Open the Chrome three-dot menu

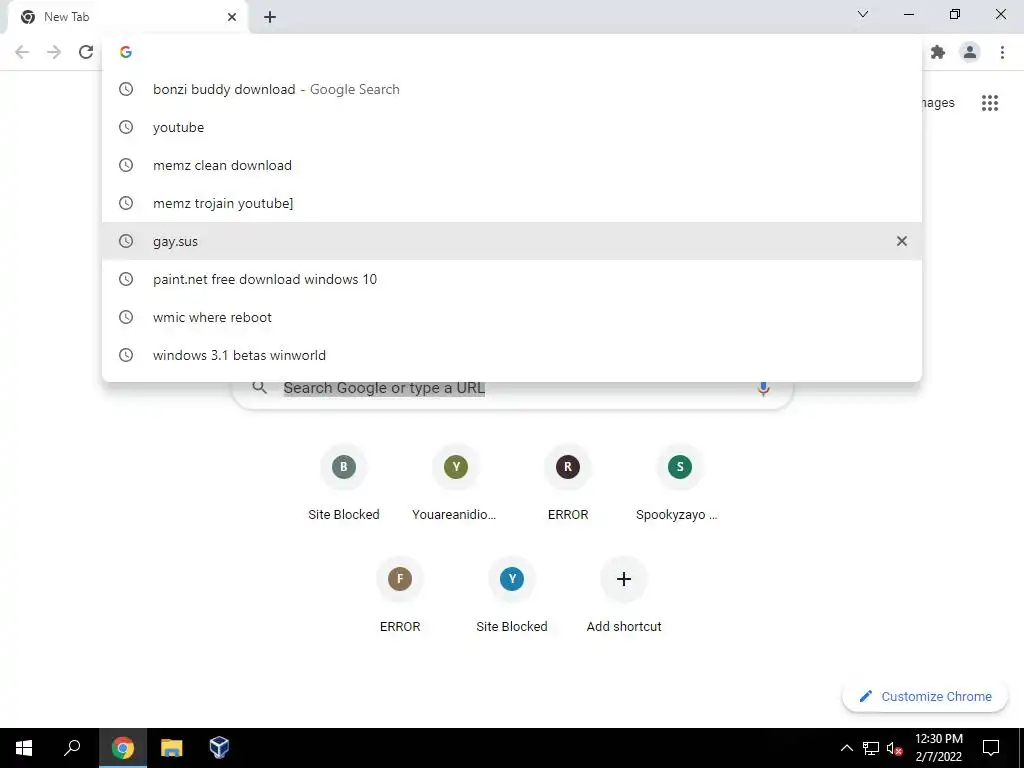1002,52
